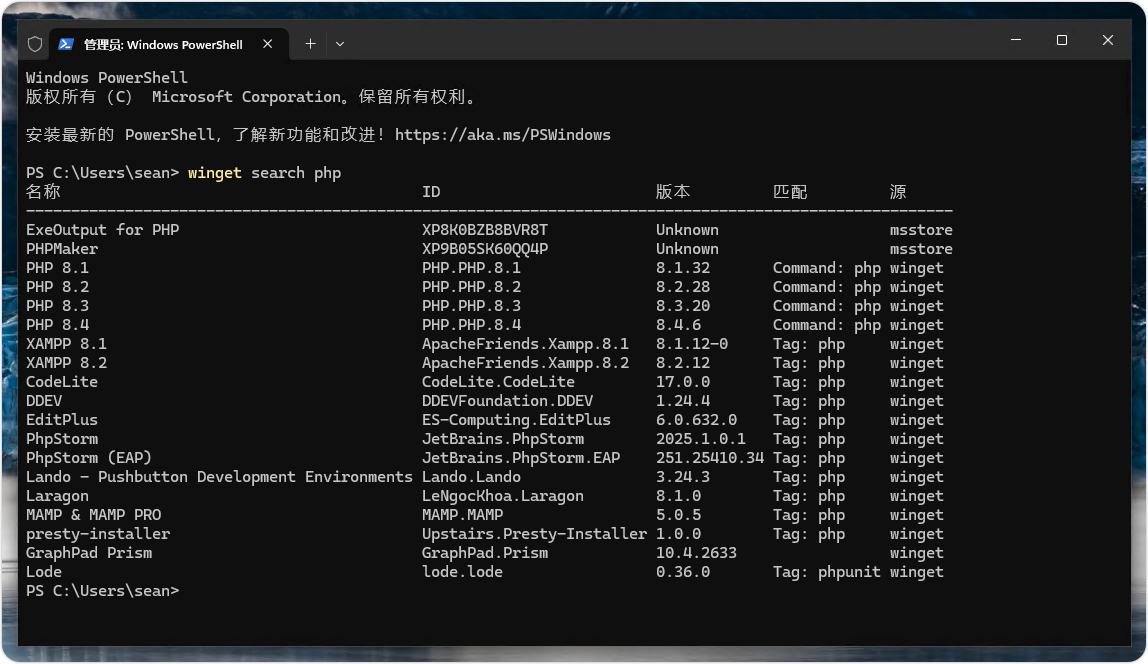Click the 'winget' command text
1148x664 pixels.
pyautogui.click(x=215, y=173)
